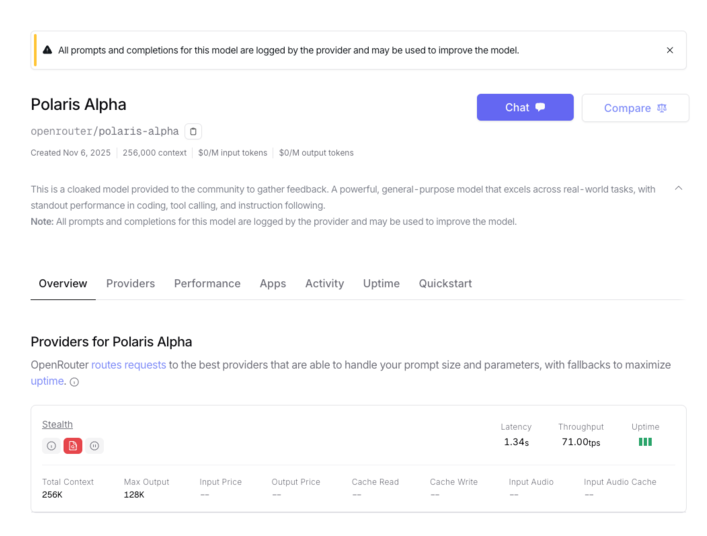Open the Stealth provider link
Image resolution: width=707 pixels, height=536 pixels.
pos(57,425)
